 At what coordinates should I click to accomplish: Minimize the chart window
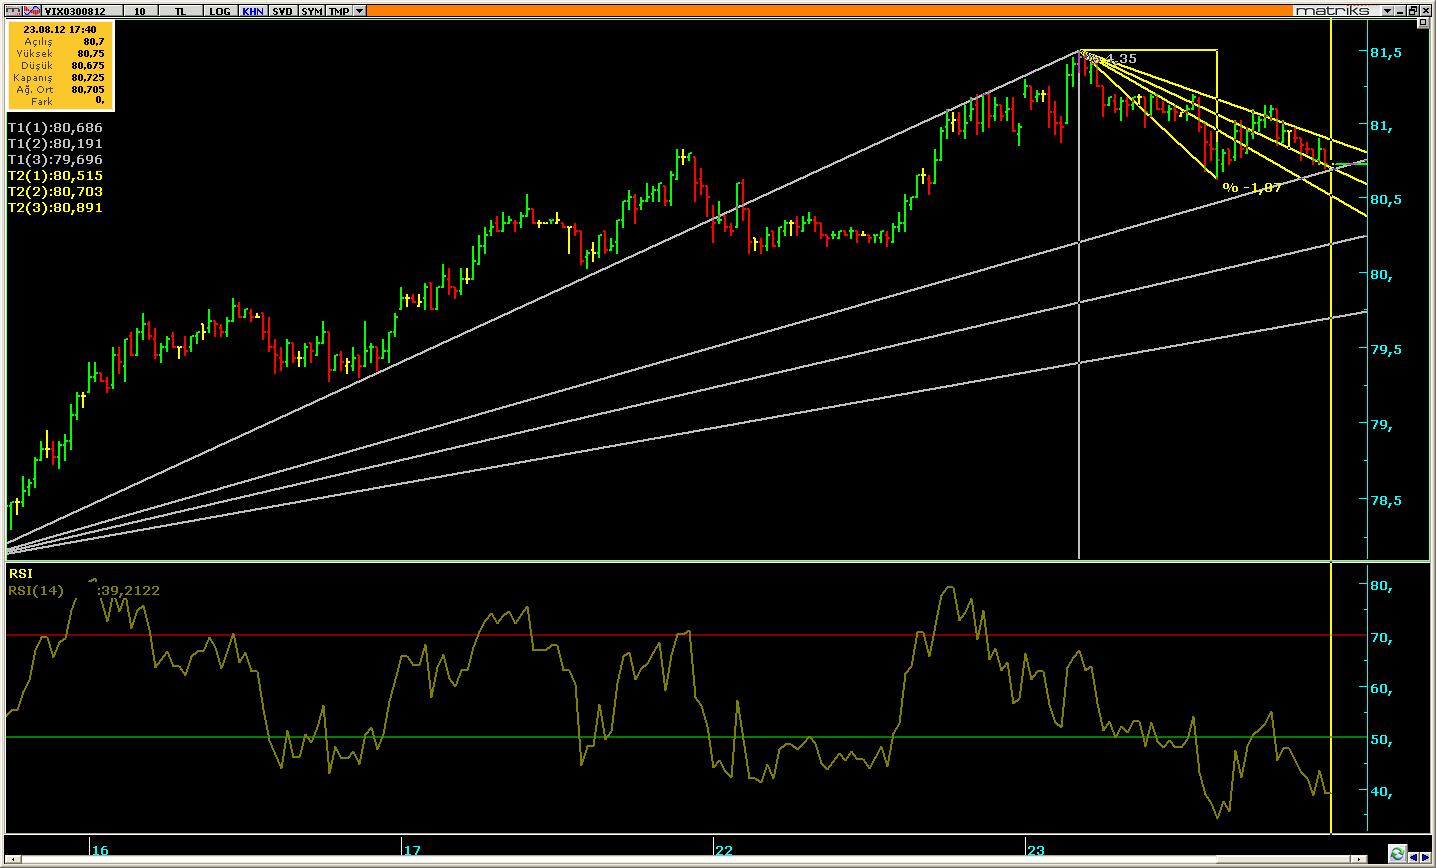[x=1399, y=11]
